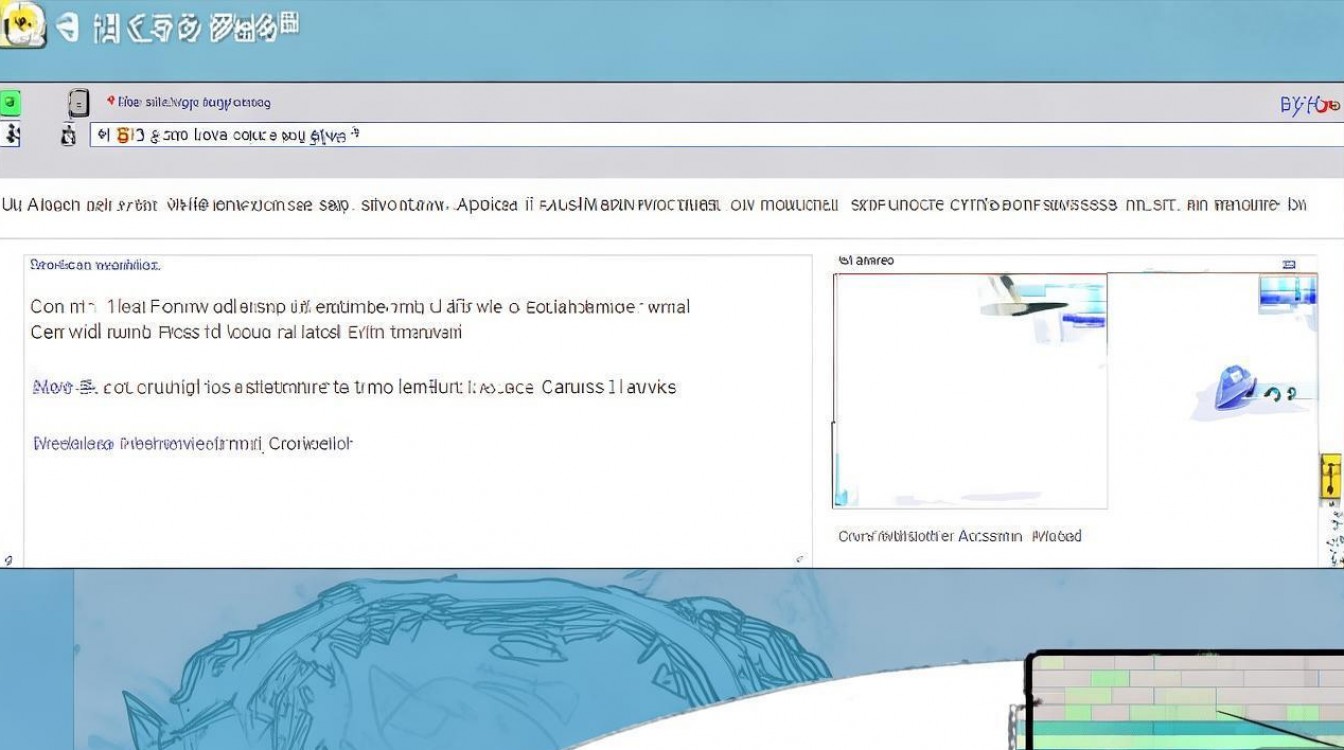Click inside the long address input field

tap(716, 135)
